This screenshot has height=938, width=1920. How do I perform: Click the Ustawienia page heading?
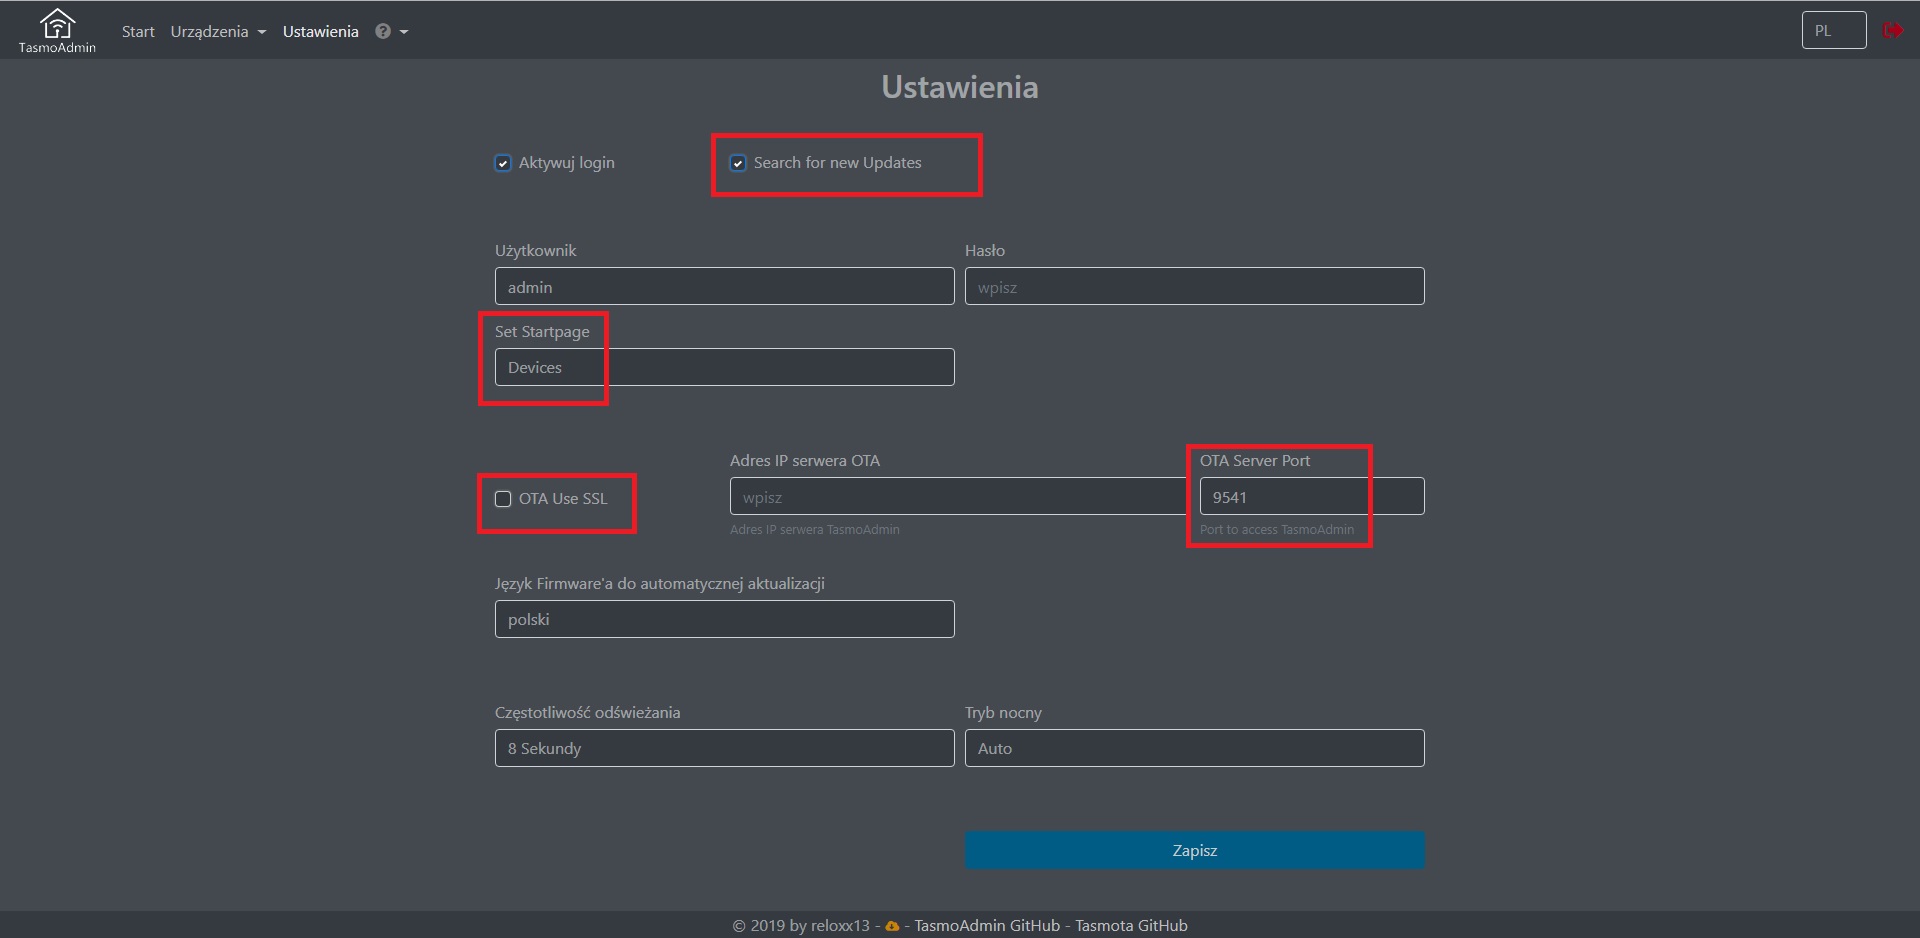point(959,87)
